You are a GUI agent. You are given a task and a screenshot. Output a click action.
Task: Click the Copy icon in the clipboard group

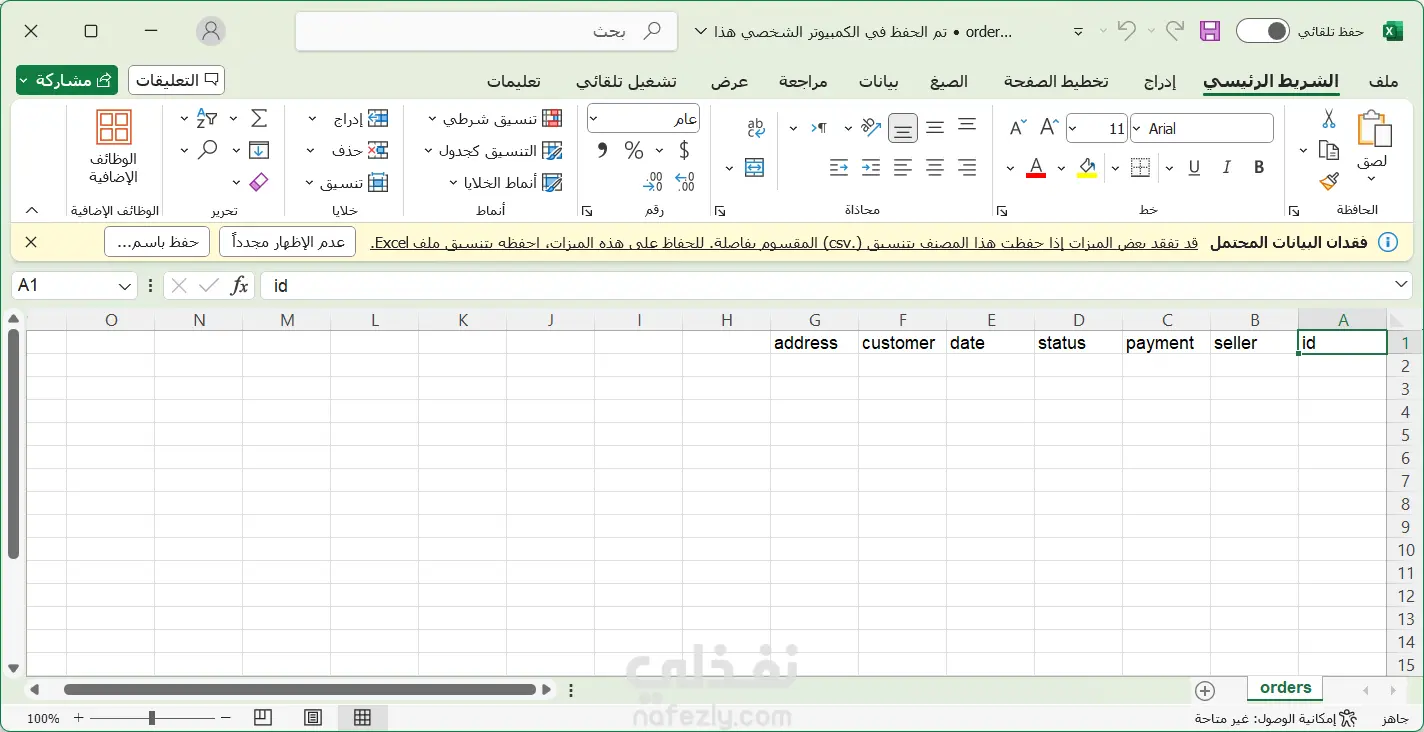point(1328,150)
